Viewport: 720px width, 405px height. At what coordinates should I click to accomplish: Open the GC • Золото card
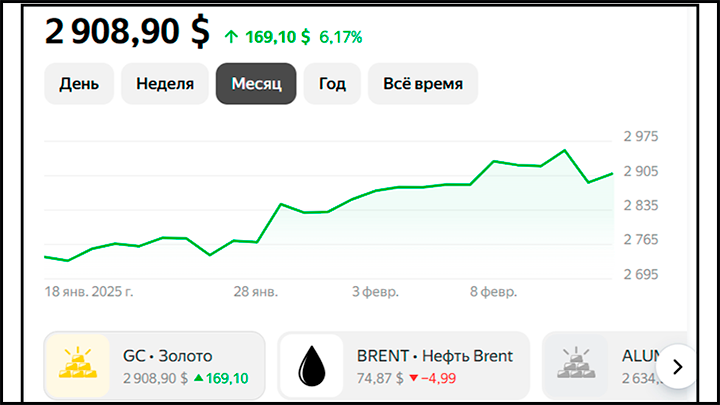point(155,366)
